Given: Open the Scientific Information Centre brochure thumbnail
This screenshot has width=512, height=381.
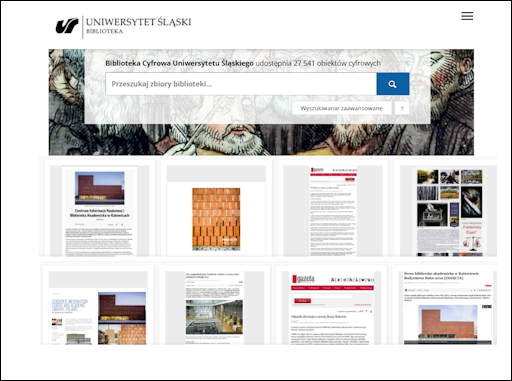Looking at the screenshot, I should pyautogui.click(x=98, y=308).
